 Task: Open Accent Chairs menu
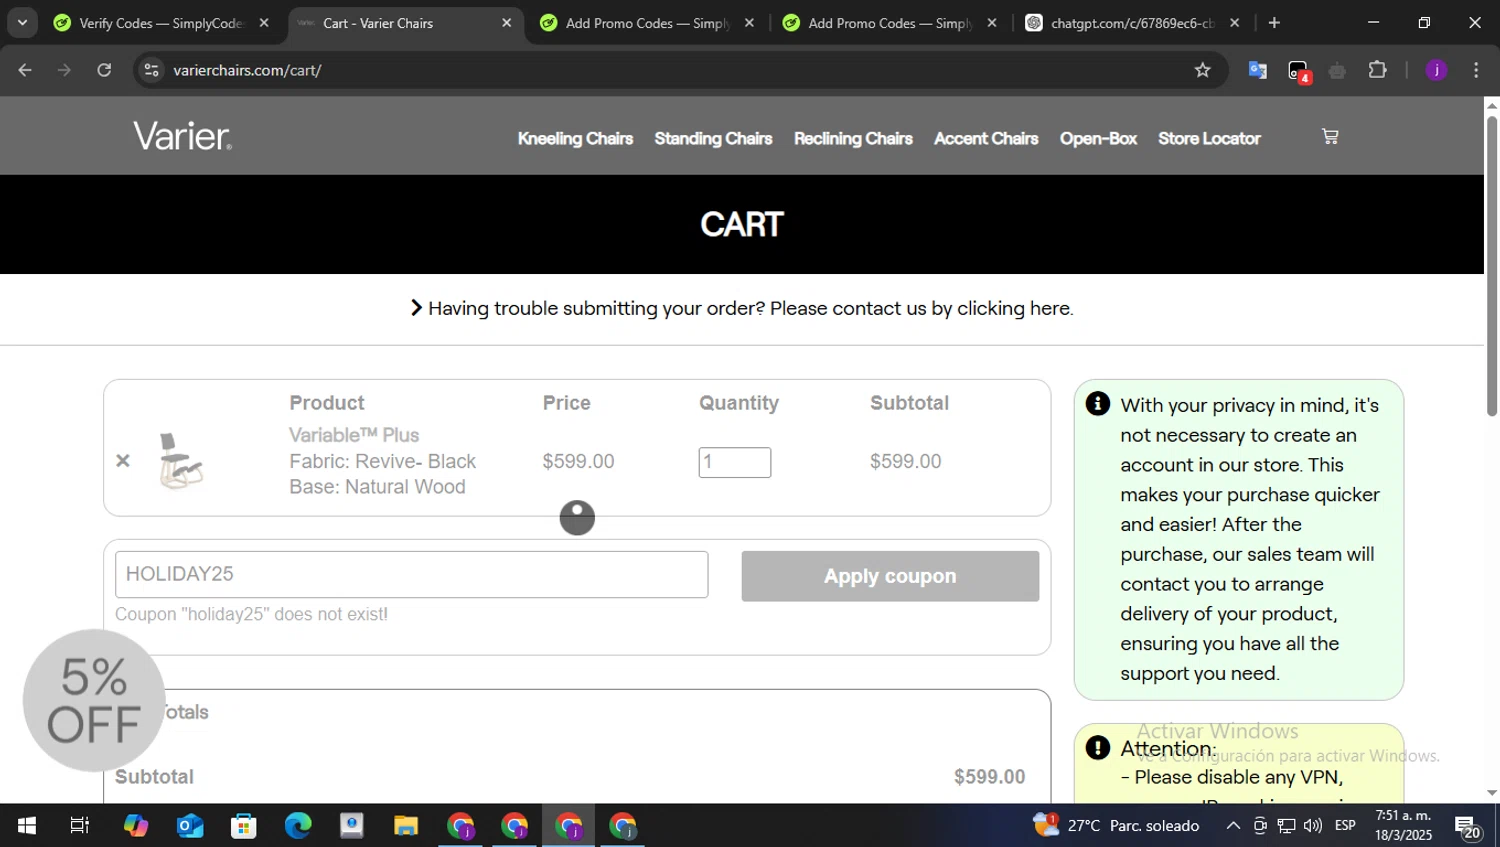pos(986,139)
